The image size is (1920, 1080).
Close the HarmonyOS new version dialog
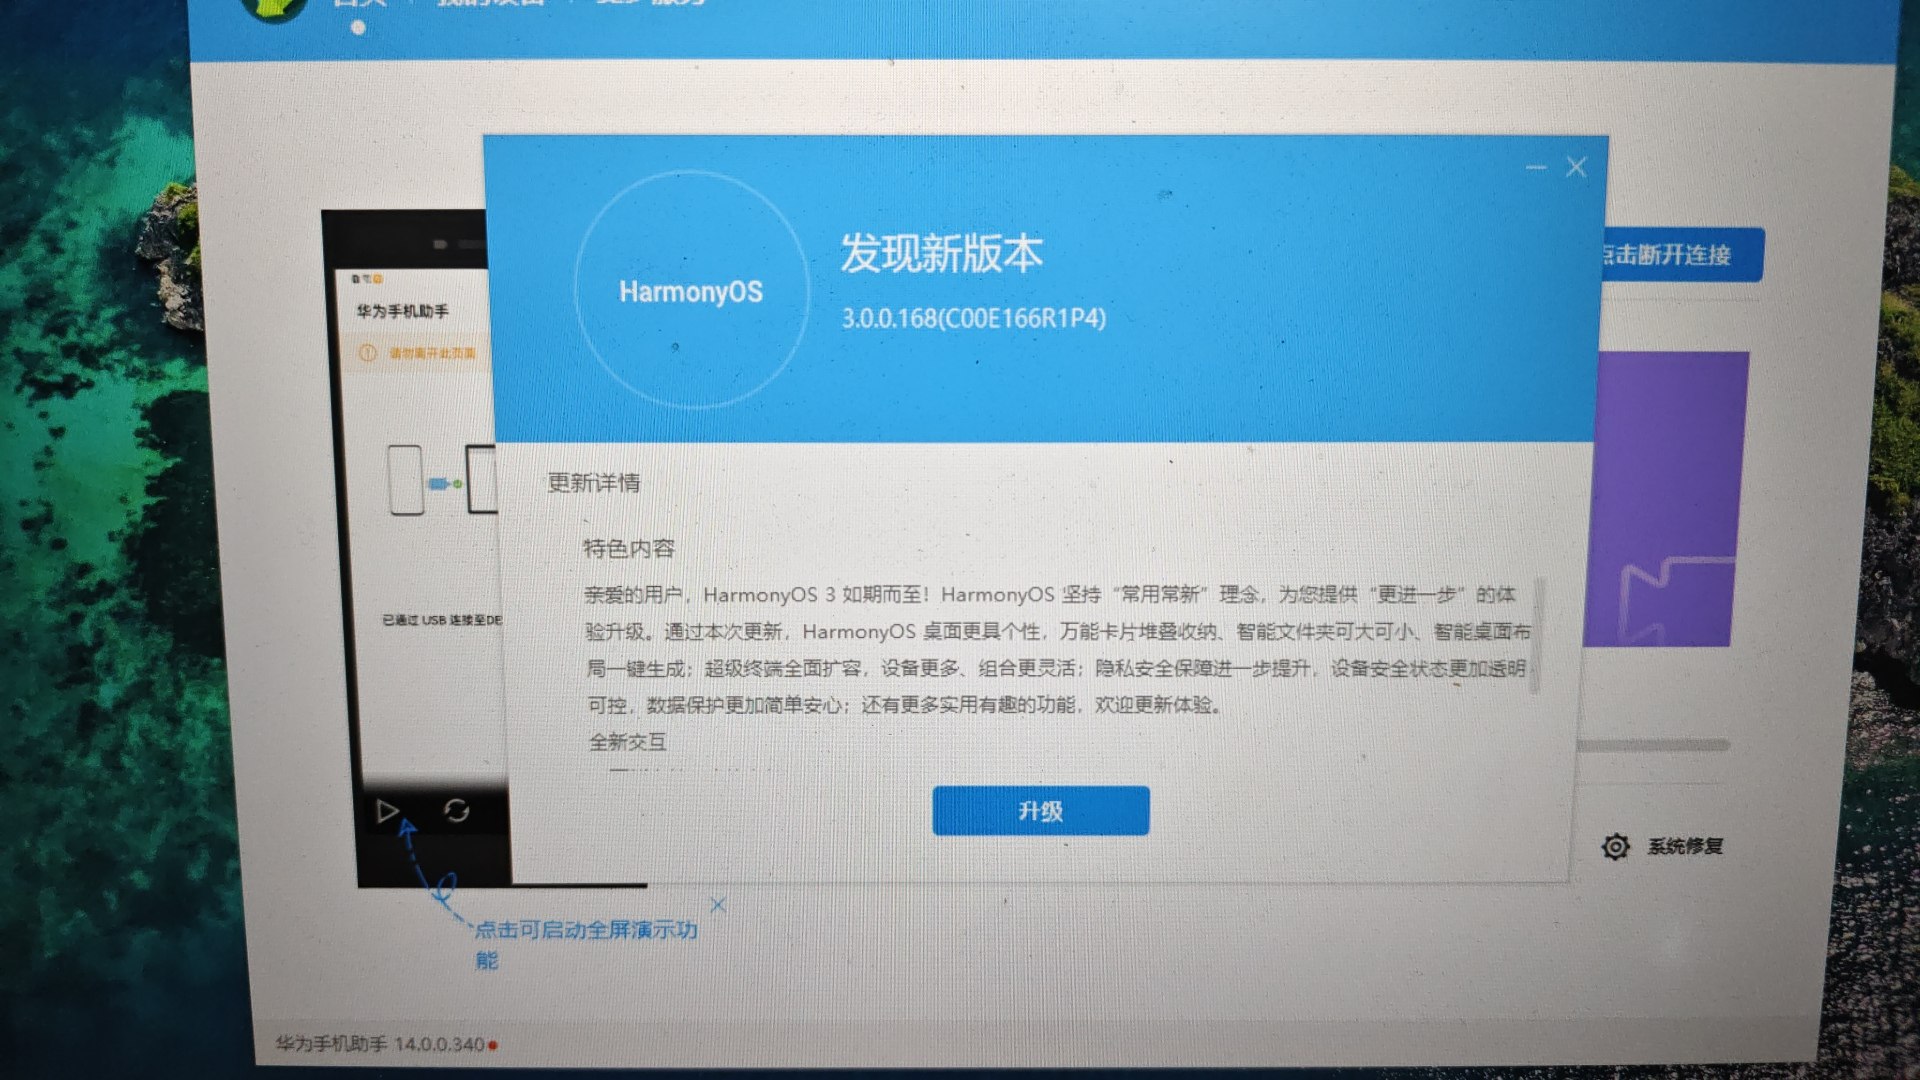click(1576, 167)
